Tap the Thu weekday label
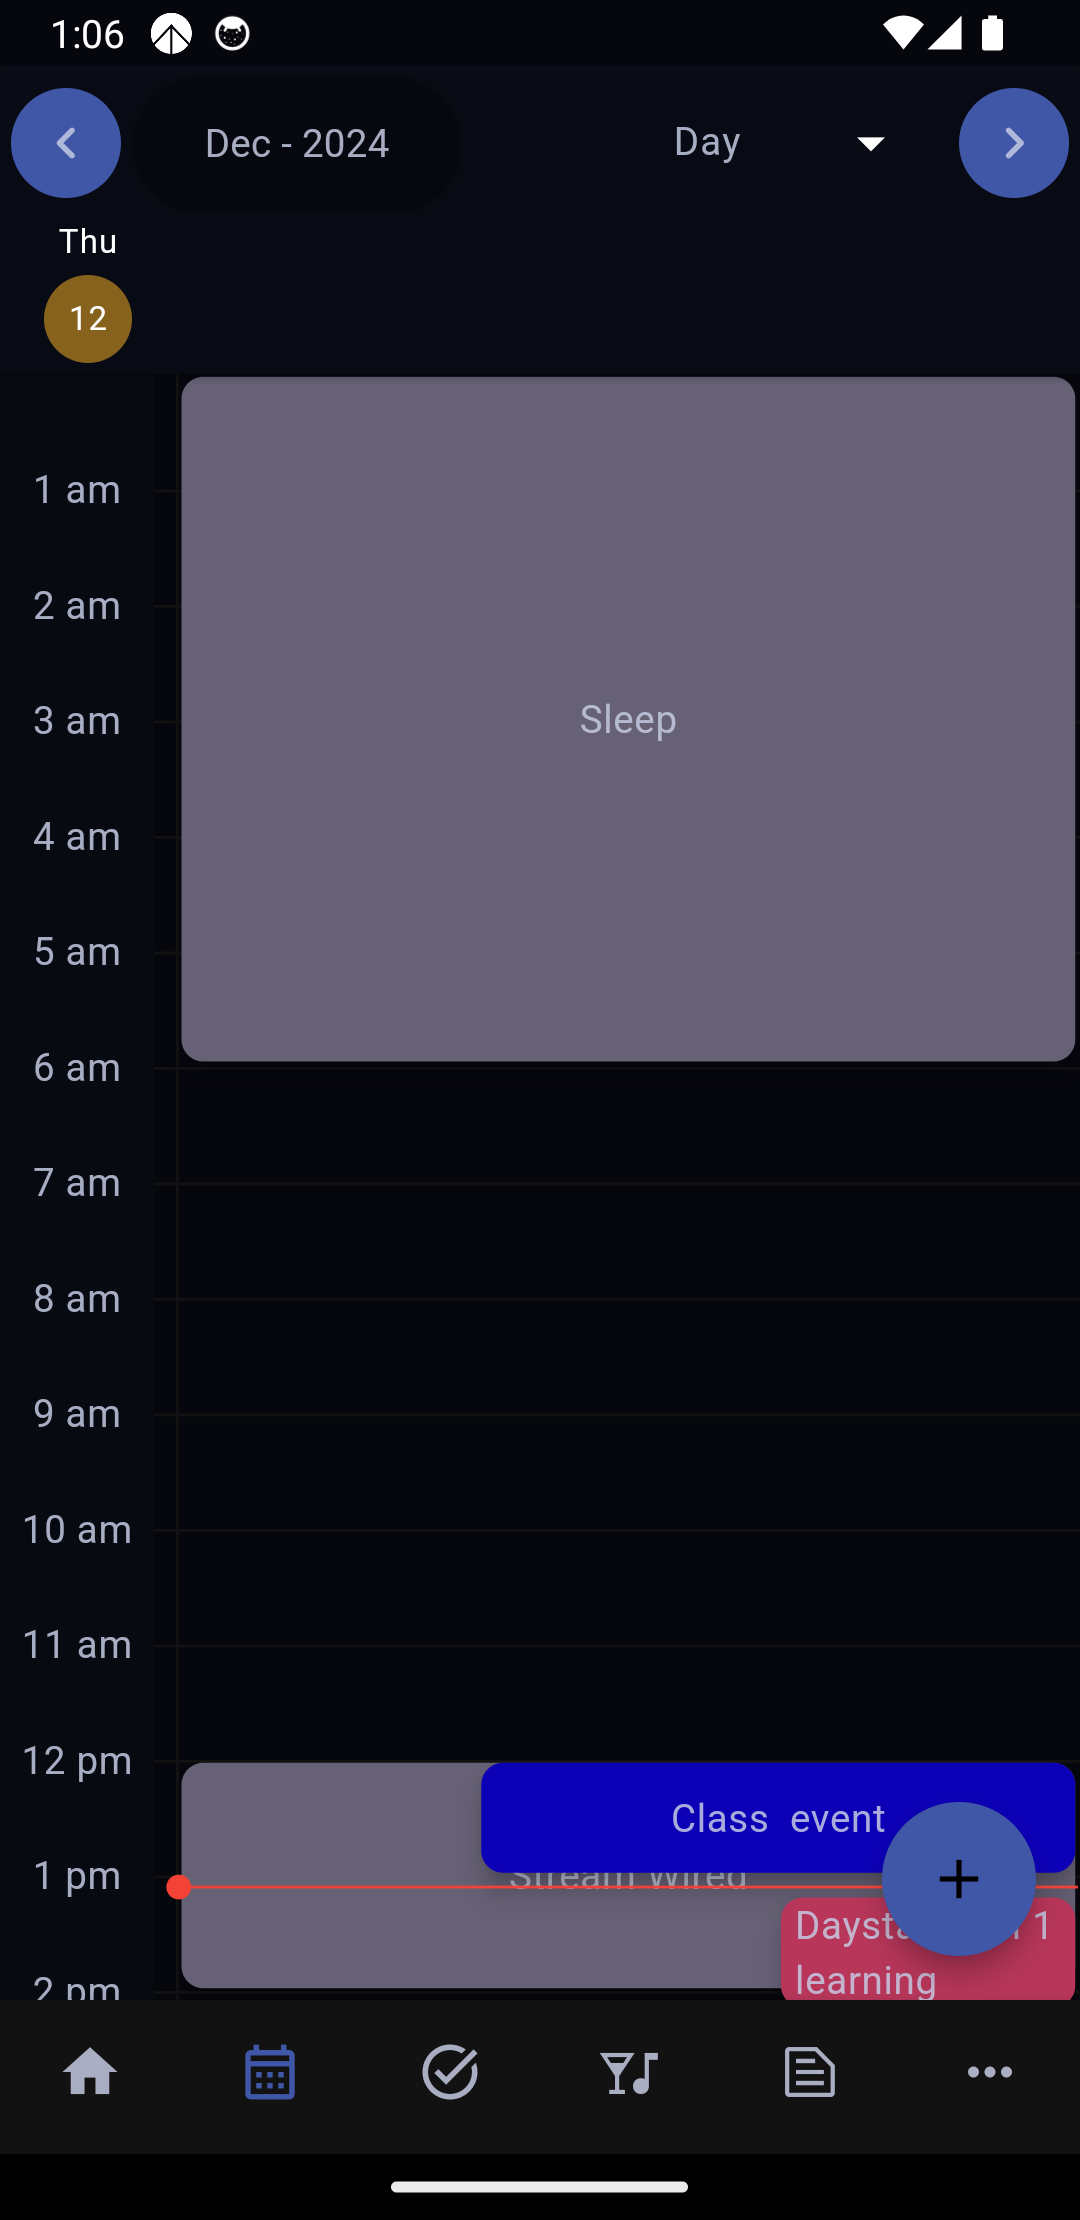Viewport: 1080px width, 2220px height. pos(88,241)
